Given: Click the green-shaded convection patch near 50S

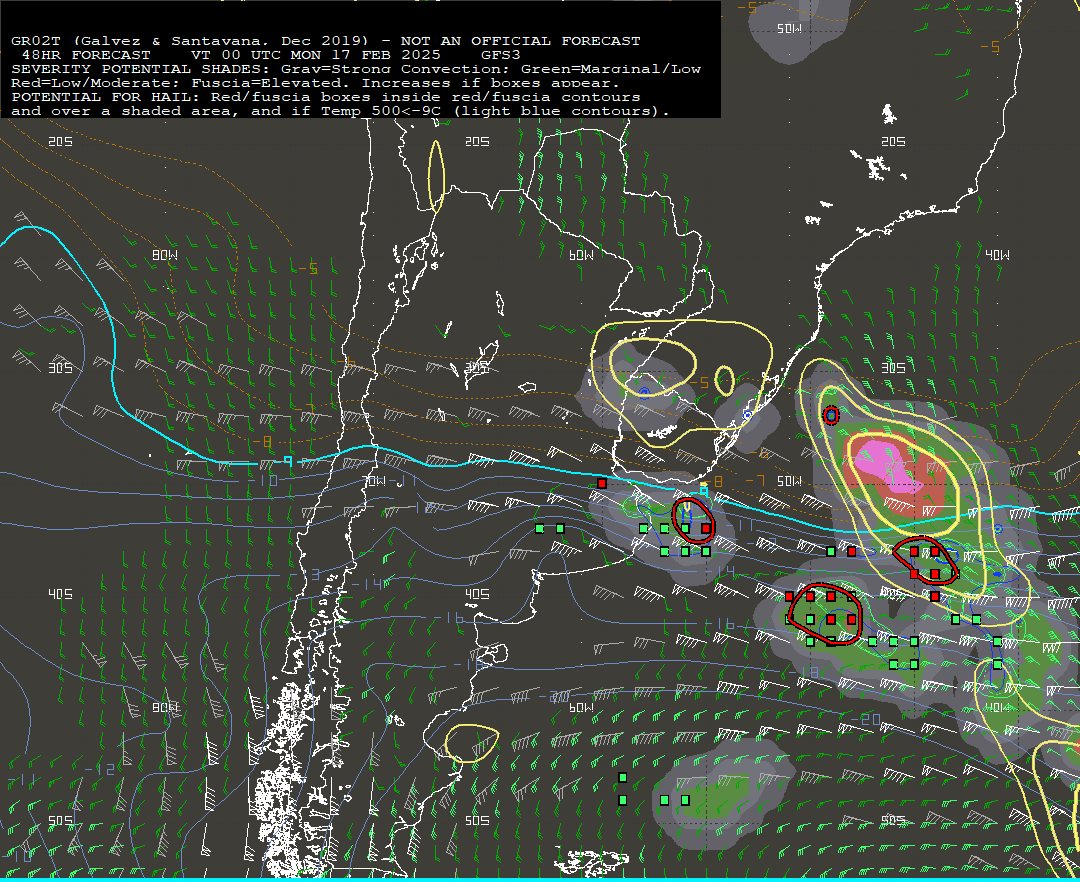Looking at the screenshot, I should [x=722, y=792].
